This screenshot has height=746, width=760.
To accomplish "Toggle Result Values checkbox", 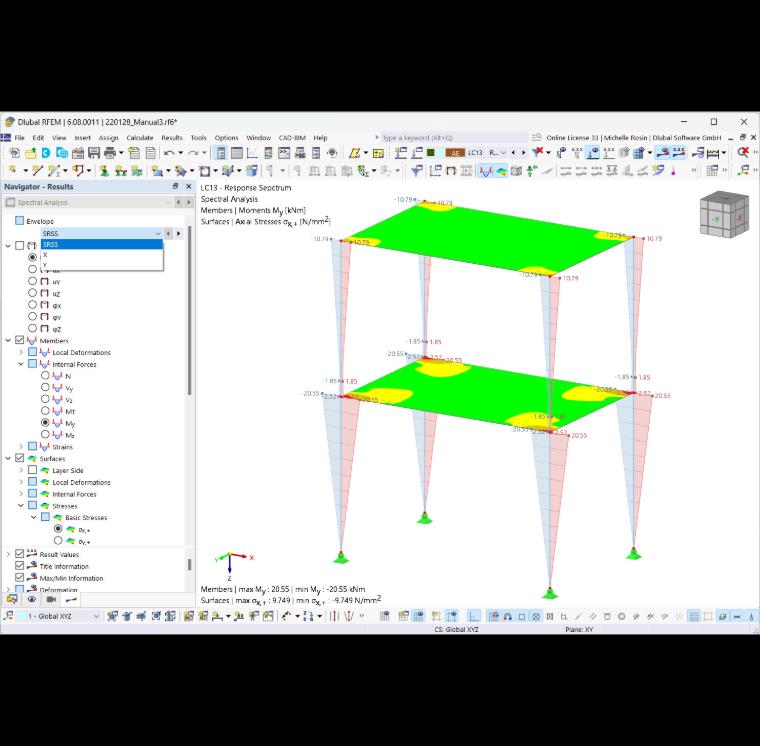I will (x=19, y=554).
